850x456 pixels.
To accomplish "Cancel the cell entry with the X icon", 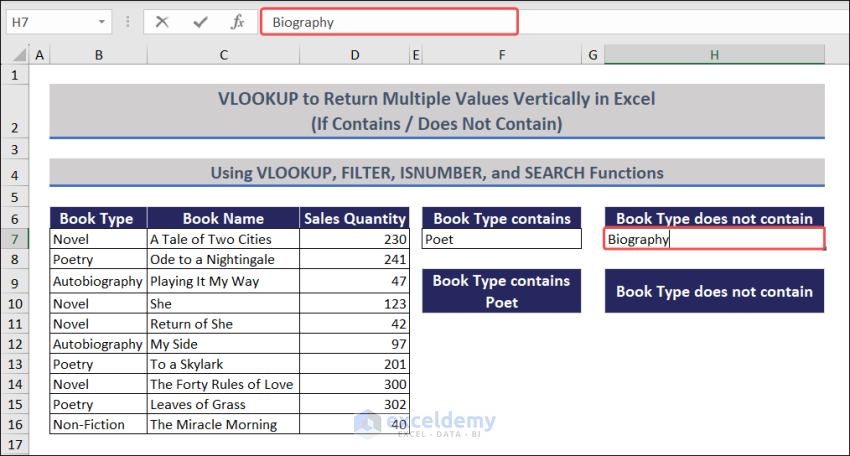I will [162, 22].
